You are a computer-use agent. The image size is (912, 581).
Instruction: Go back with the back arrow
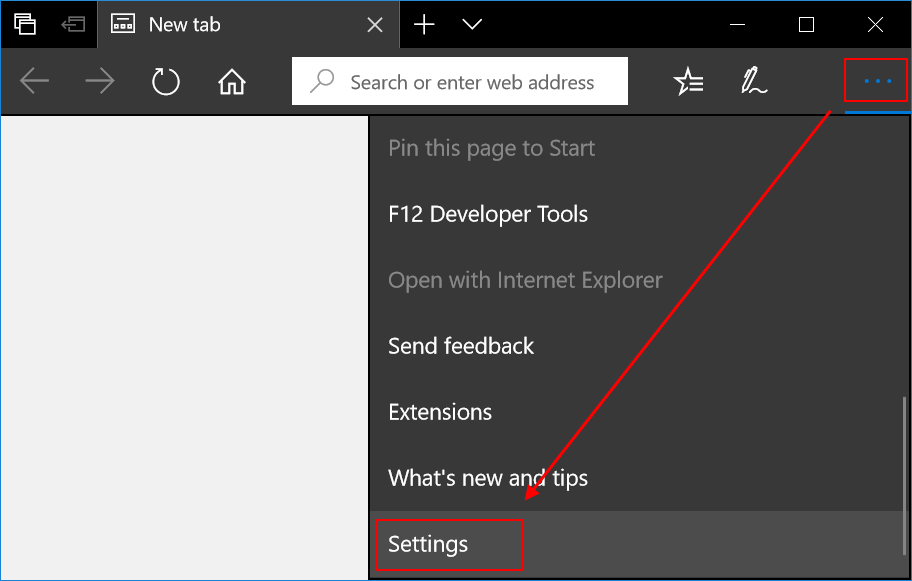(34, 81)
